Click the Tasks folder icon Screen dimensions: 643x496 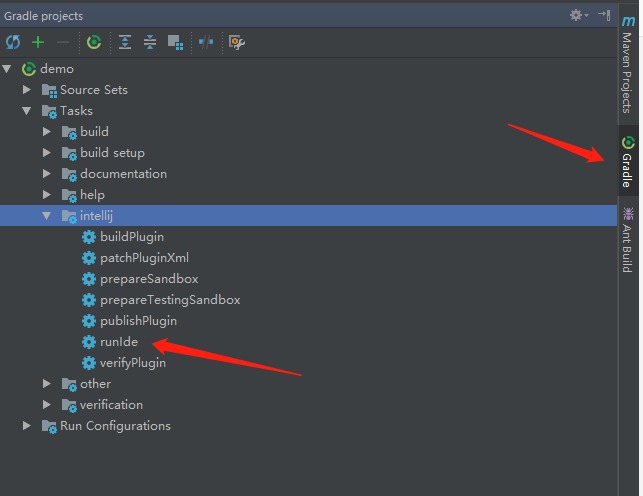pyautogui.click(x=49, y=111)
